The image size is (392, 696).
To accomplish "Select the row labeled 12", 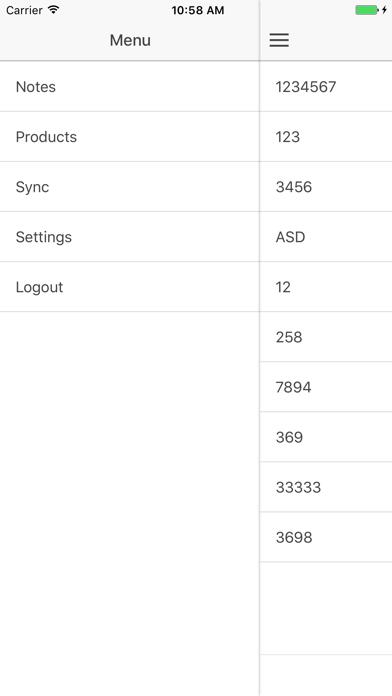I will (326, 287).
